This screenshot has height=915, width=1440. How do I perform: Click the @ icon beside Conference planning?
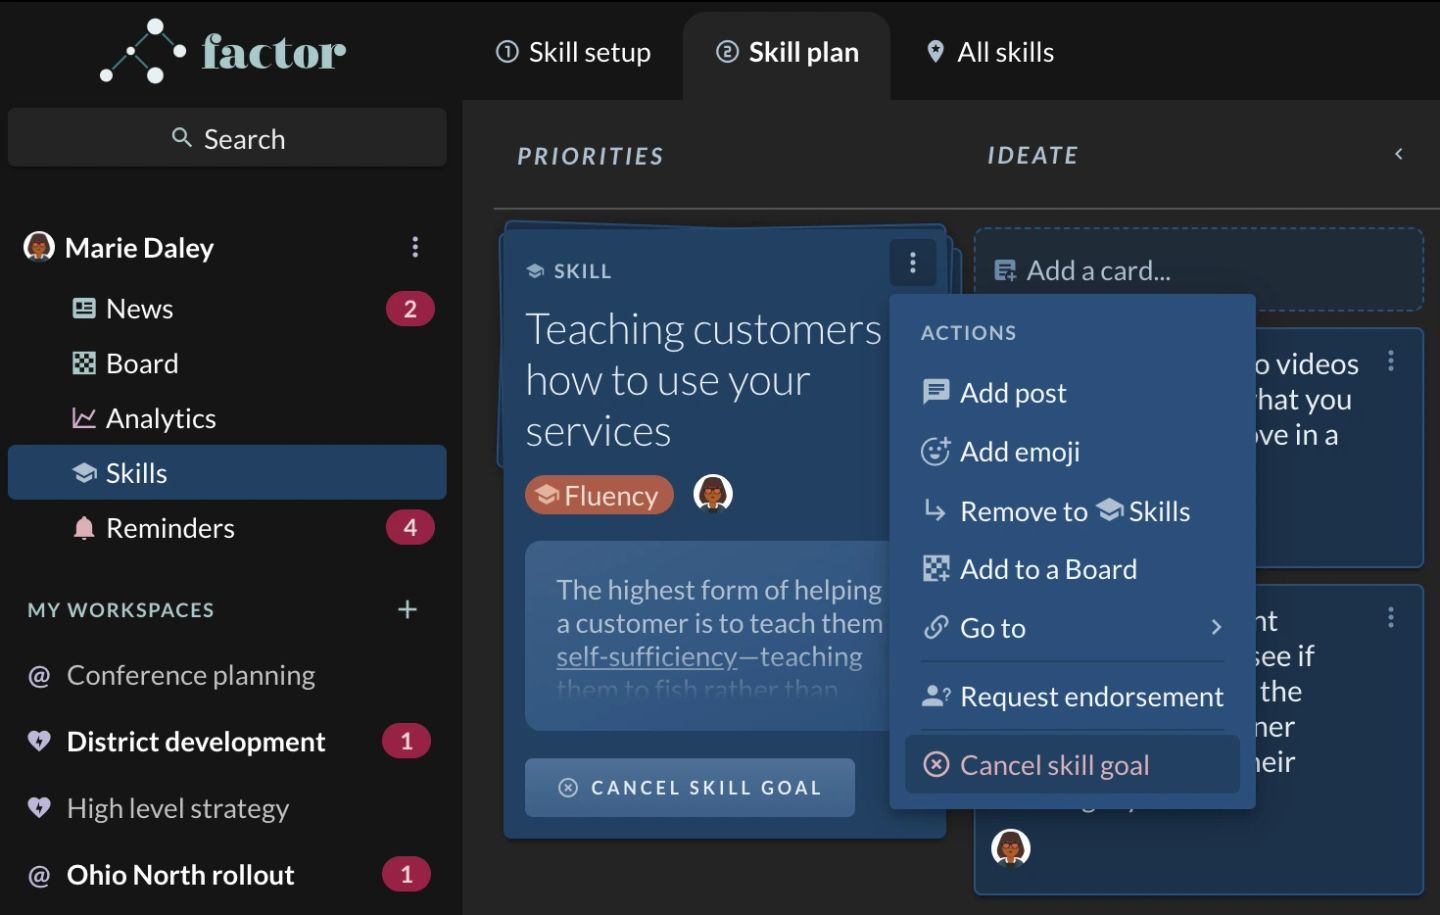click(x=39, y=677)
